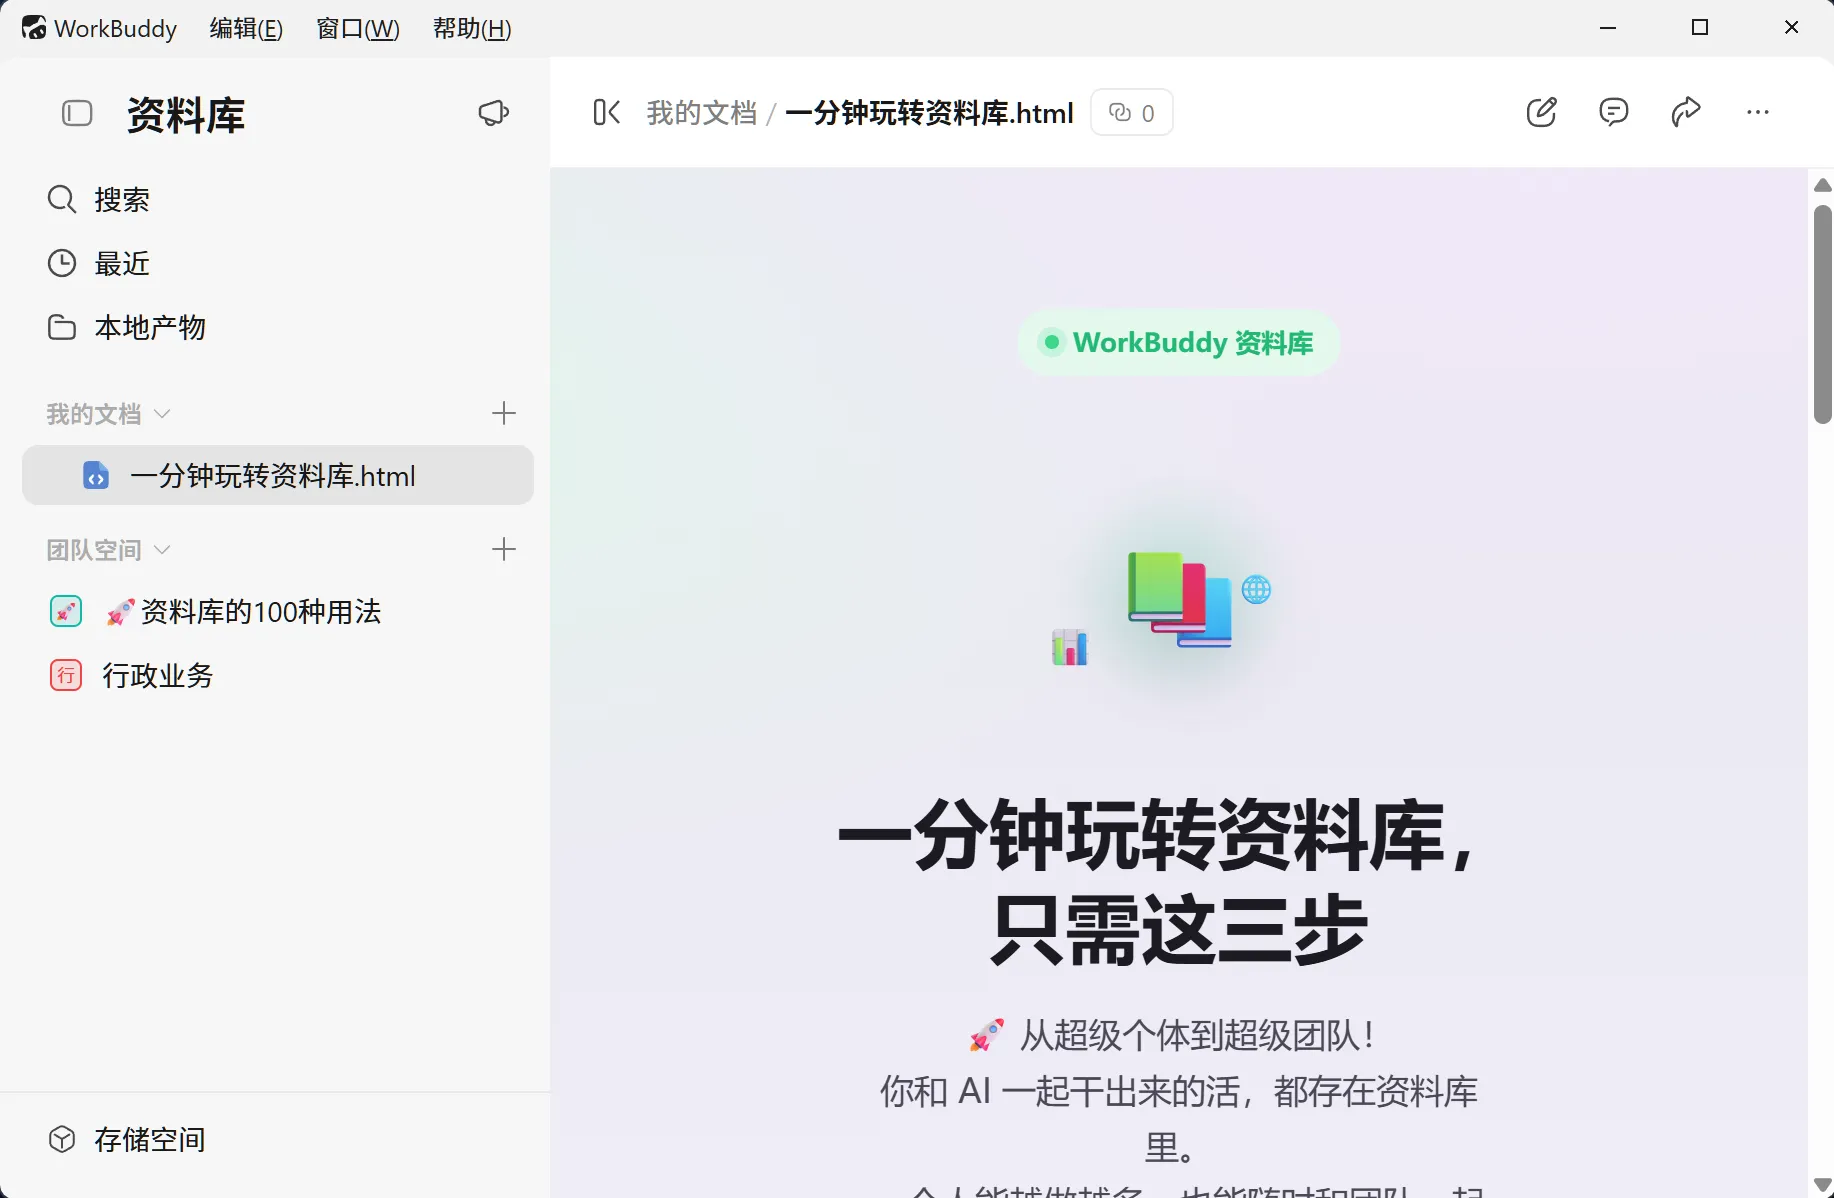Edit the document with pencil icon
The height and width of the screenshot is (1198, 1834).
1542,112
